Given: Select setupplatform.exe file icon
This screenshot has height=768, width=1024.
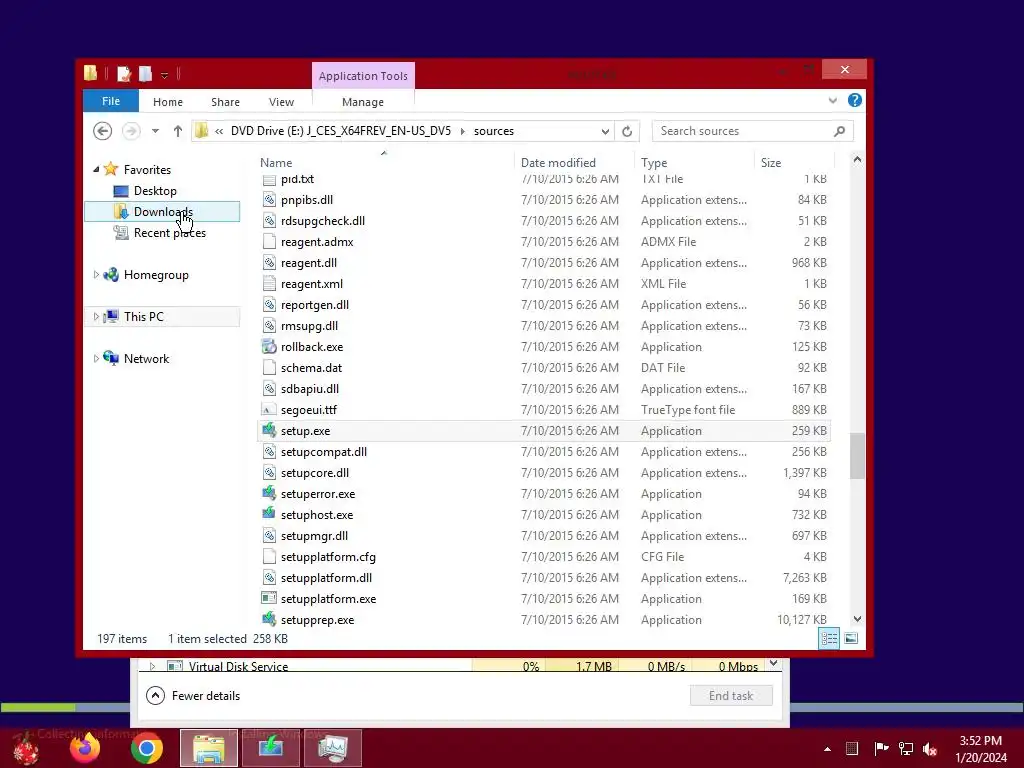Looking at the screenshot, I should tap(268, 598).
